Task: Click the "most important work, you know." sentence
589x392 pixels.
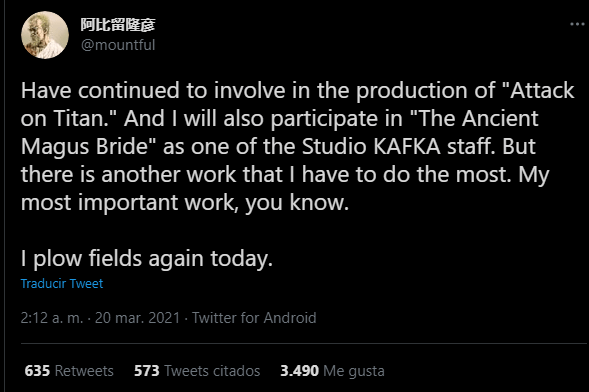Action: point(185,203)
